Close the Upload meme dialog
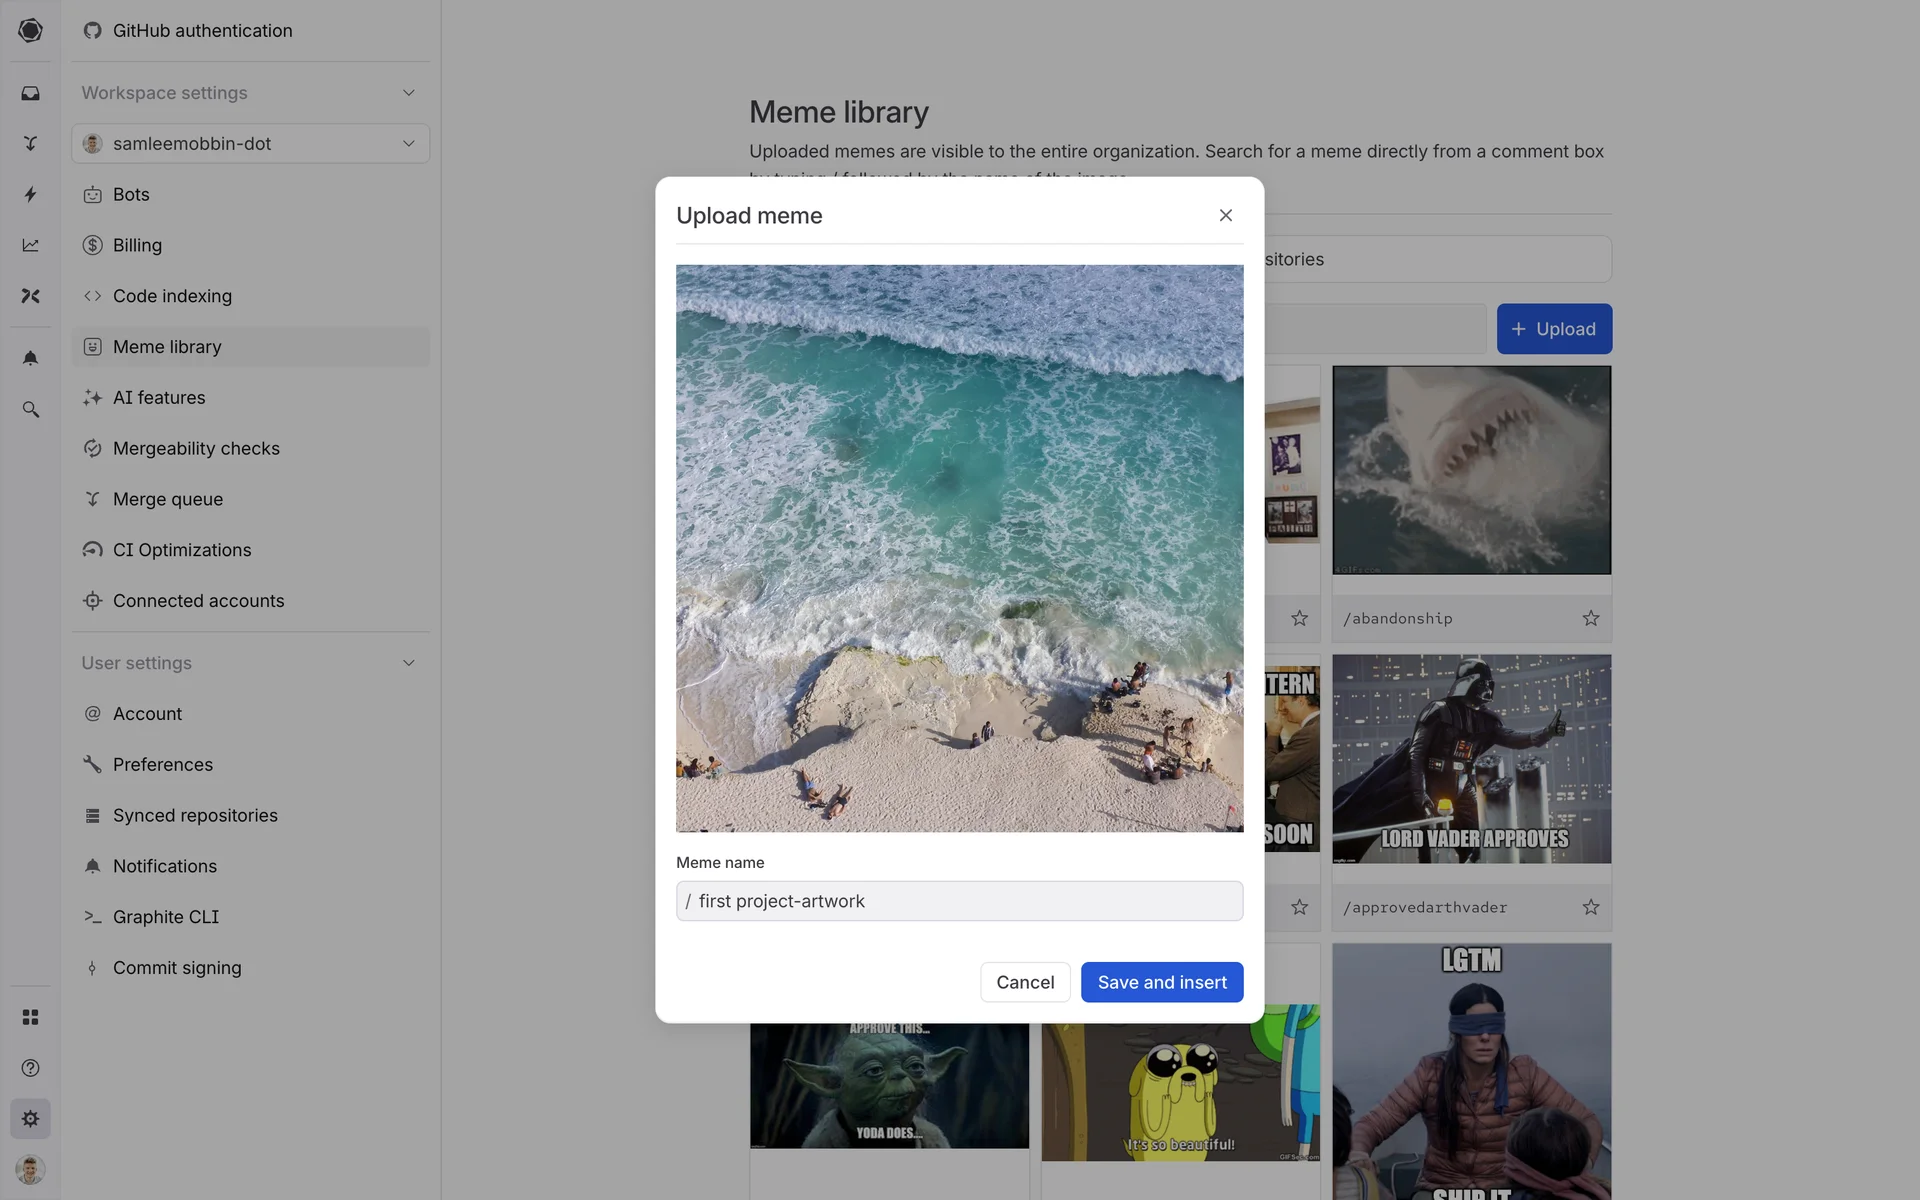This screenshot has width=1920, height=1200. pyautogui.click(x=1225, y=215)
